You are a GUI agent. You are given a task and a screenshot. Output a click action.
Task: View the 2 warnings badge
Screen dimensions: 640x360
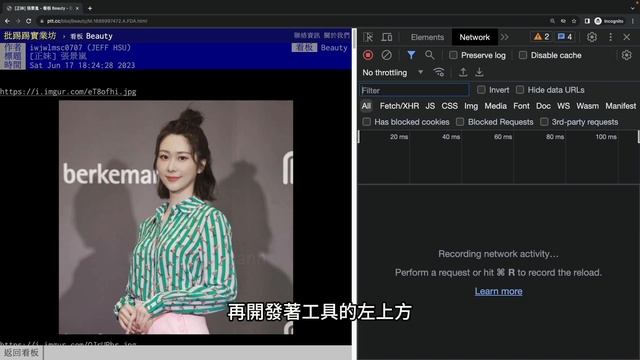pyautogui.click(x=542, y=37)
